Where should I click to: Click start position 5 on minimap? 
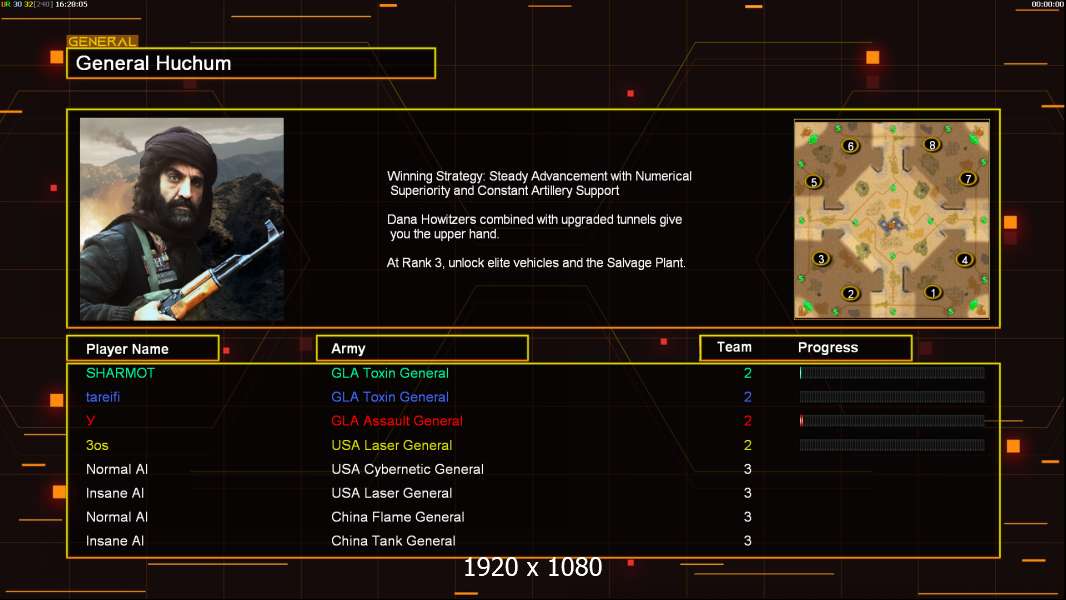click(814, 181)
